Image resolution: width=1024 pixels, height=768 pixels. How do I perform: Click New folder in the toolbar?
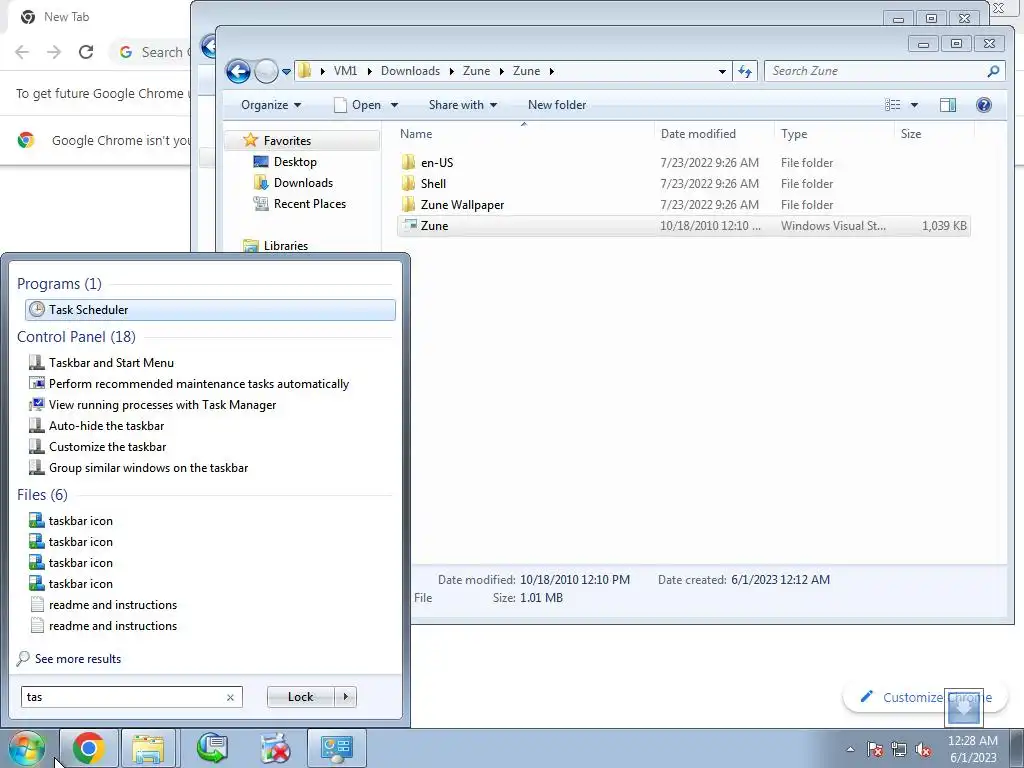[557, 104]
